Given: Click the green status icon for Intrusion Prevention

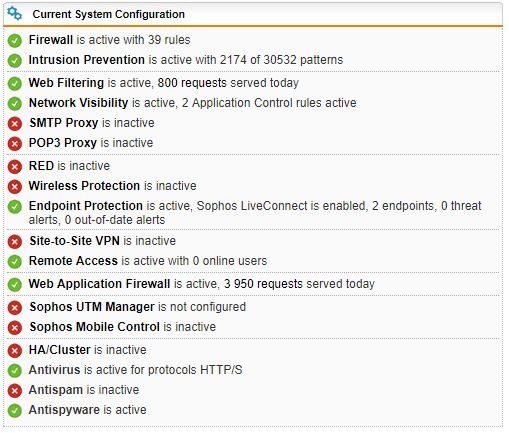Looking at the screenshot, I should (x=15, y=61).
